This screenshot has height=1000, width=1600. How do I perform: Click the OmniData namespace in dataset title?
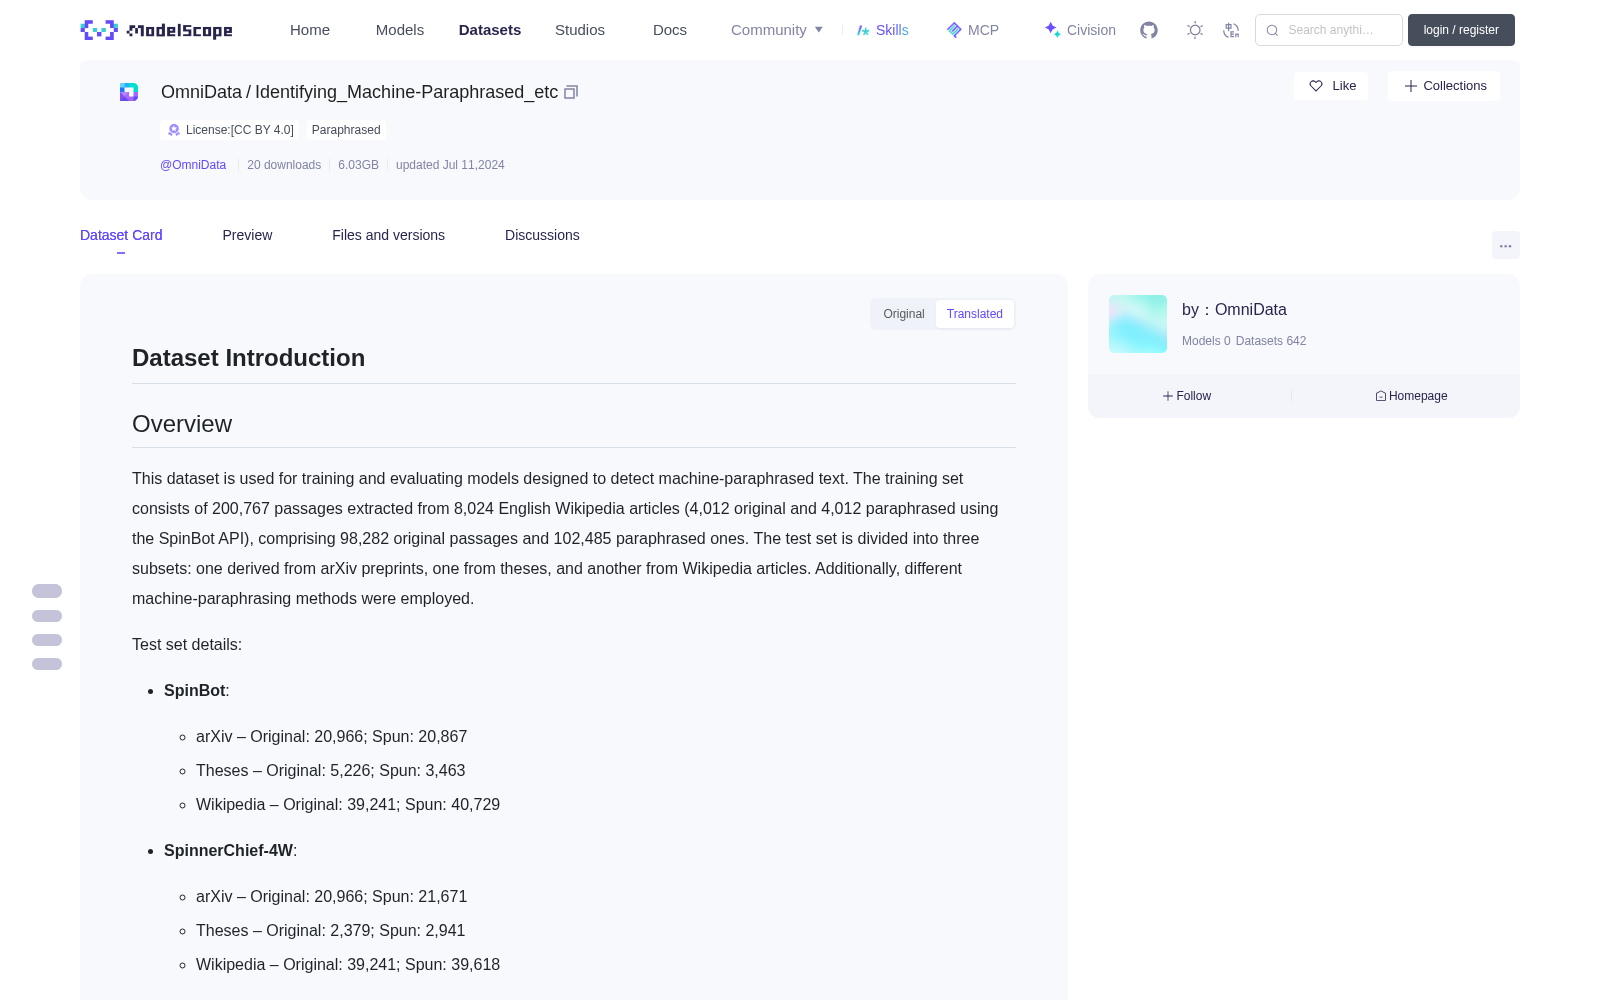pos(201,92)
